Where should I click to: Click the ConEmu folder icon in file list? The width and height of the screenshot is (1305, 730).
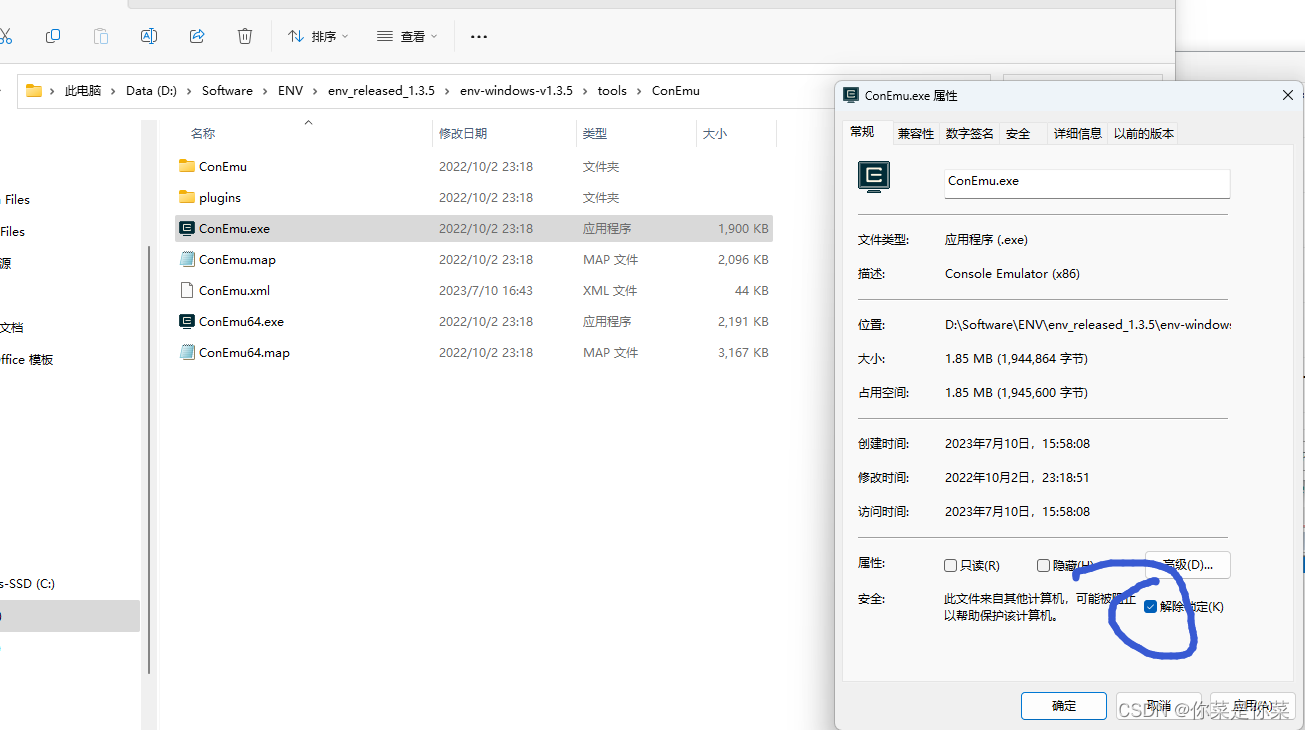187,166
